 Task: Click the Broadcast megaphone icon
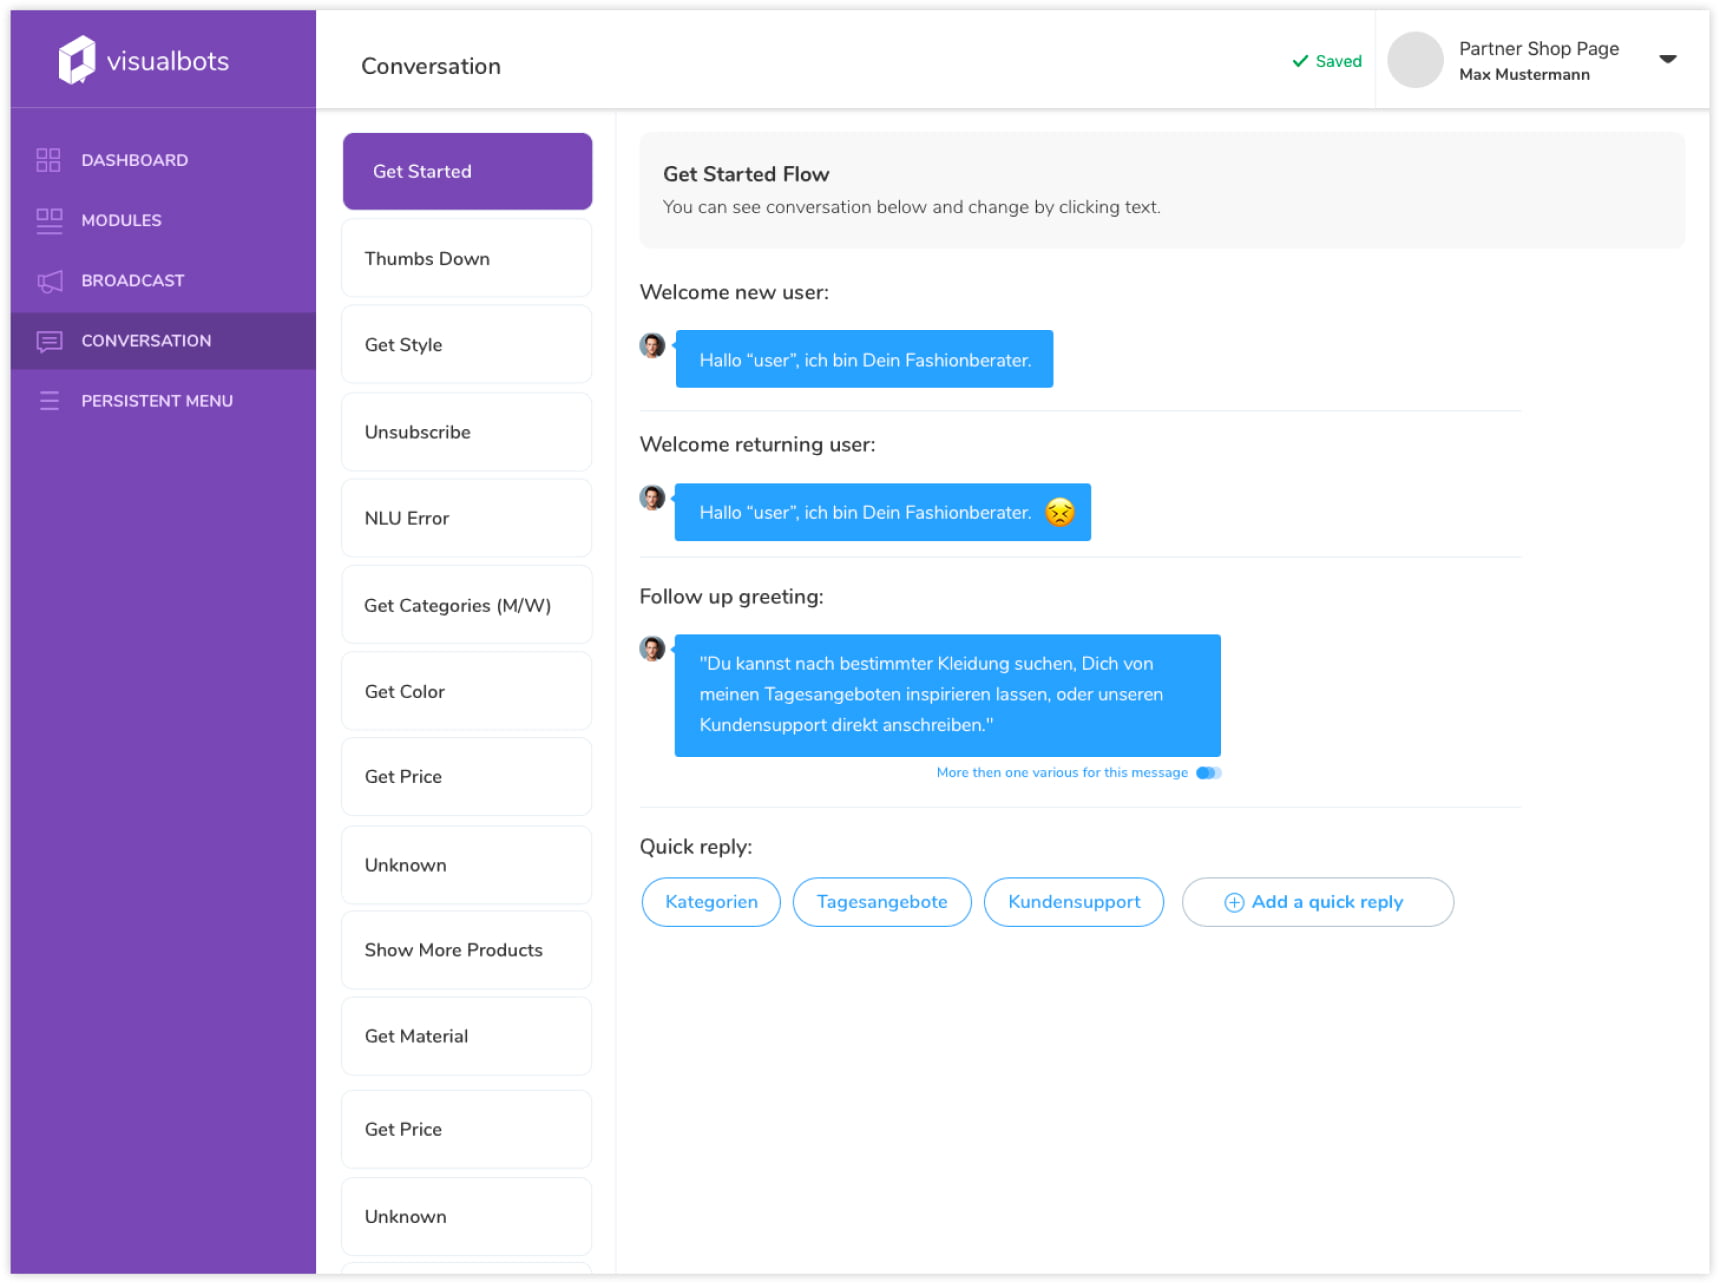click(49, 281)
